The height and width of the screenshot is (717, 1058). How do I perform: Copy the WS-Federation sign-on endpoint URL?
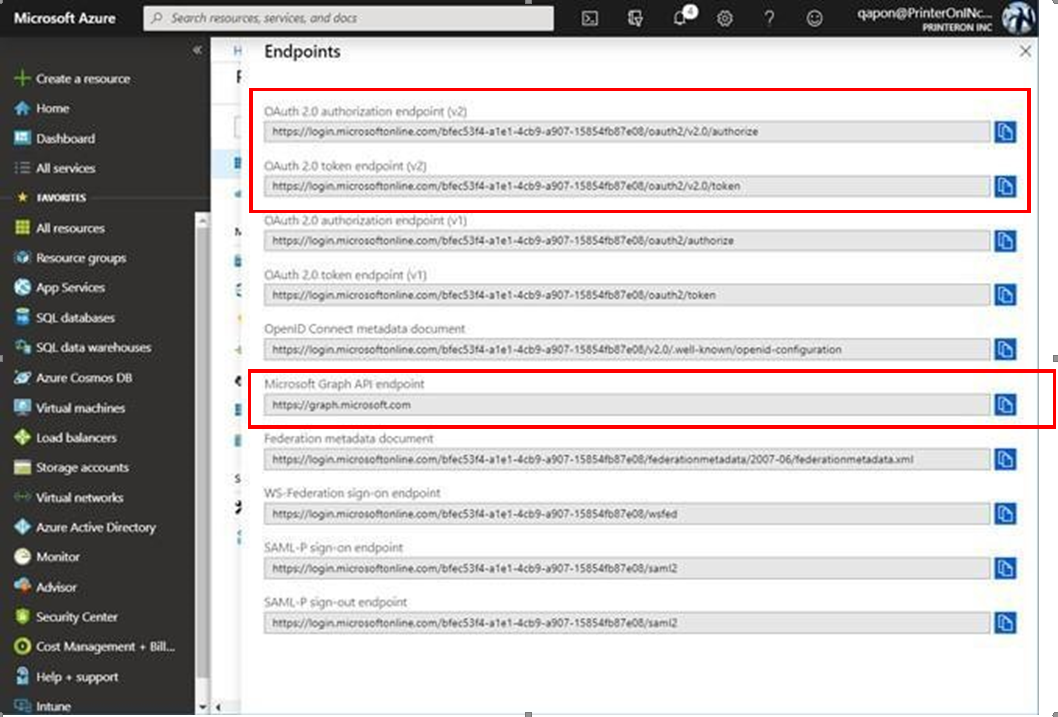(1005, 514)
